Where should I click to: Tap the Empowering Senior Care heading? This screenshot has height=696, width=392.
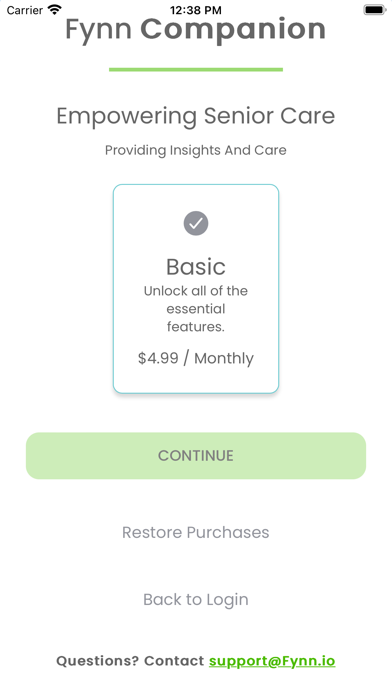point(196,116)
